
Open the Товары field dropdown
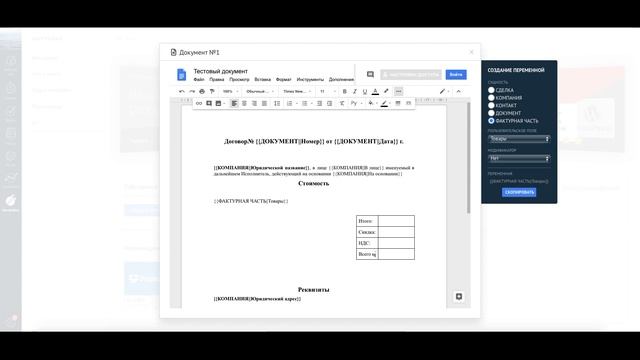pyautogui.click(x=519, y=139)
